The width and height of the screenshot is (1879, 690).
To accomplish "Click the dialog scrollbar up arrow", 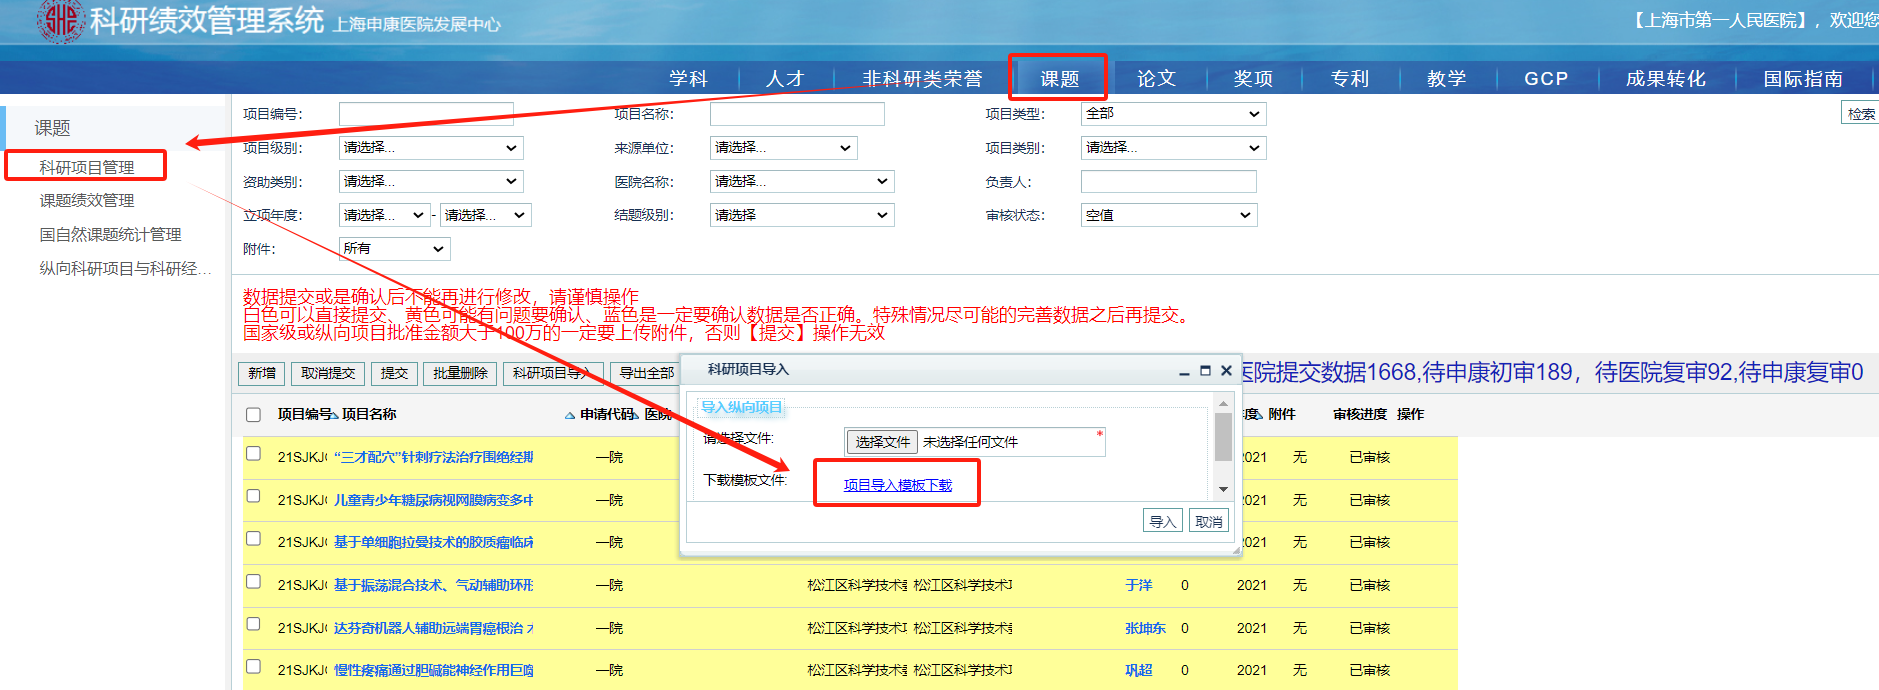I will pos(1222,404).
